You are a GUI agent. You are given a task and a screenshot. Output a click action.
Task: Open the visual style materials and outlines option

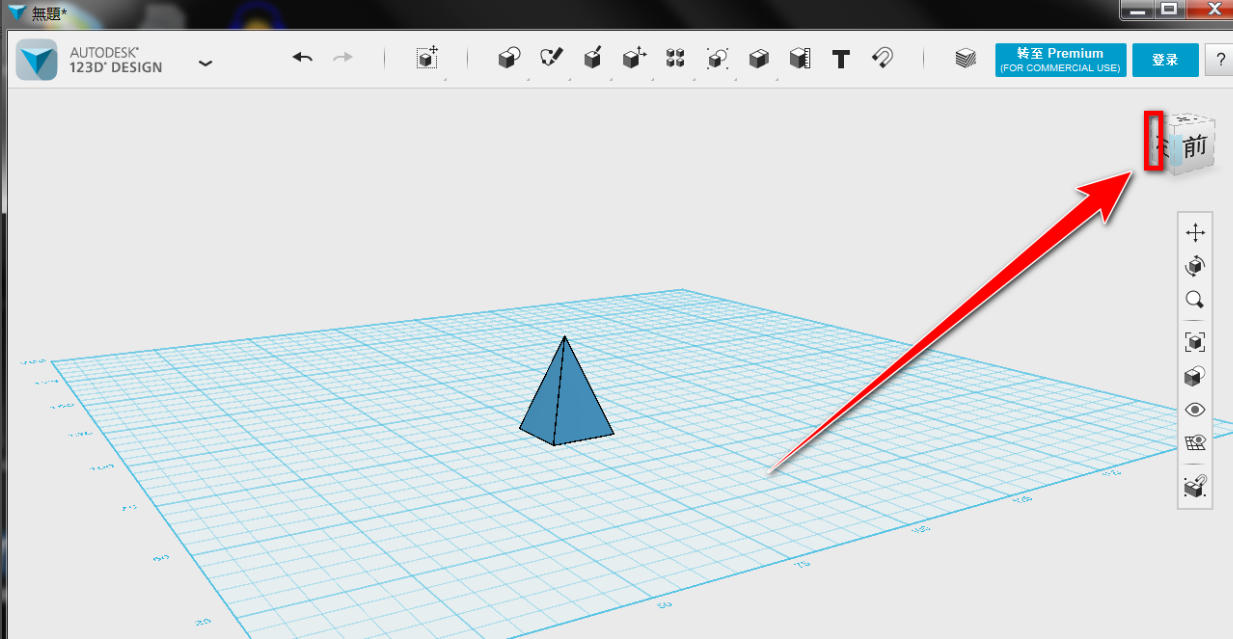(1195, 377)
